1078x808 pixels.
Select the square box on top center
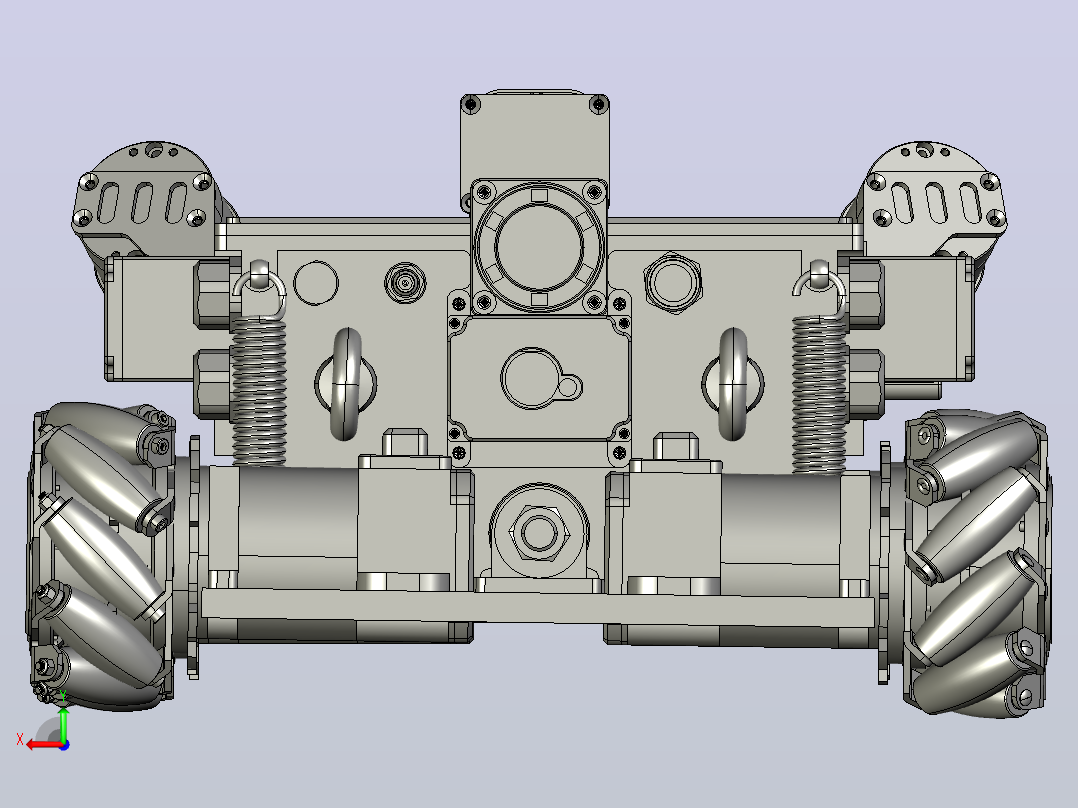pyautogui.click(x=534, y=138)
